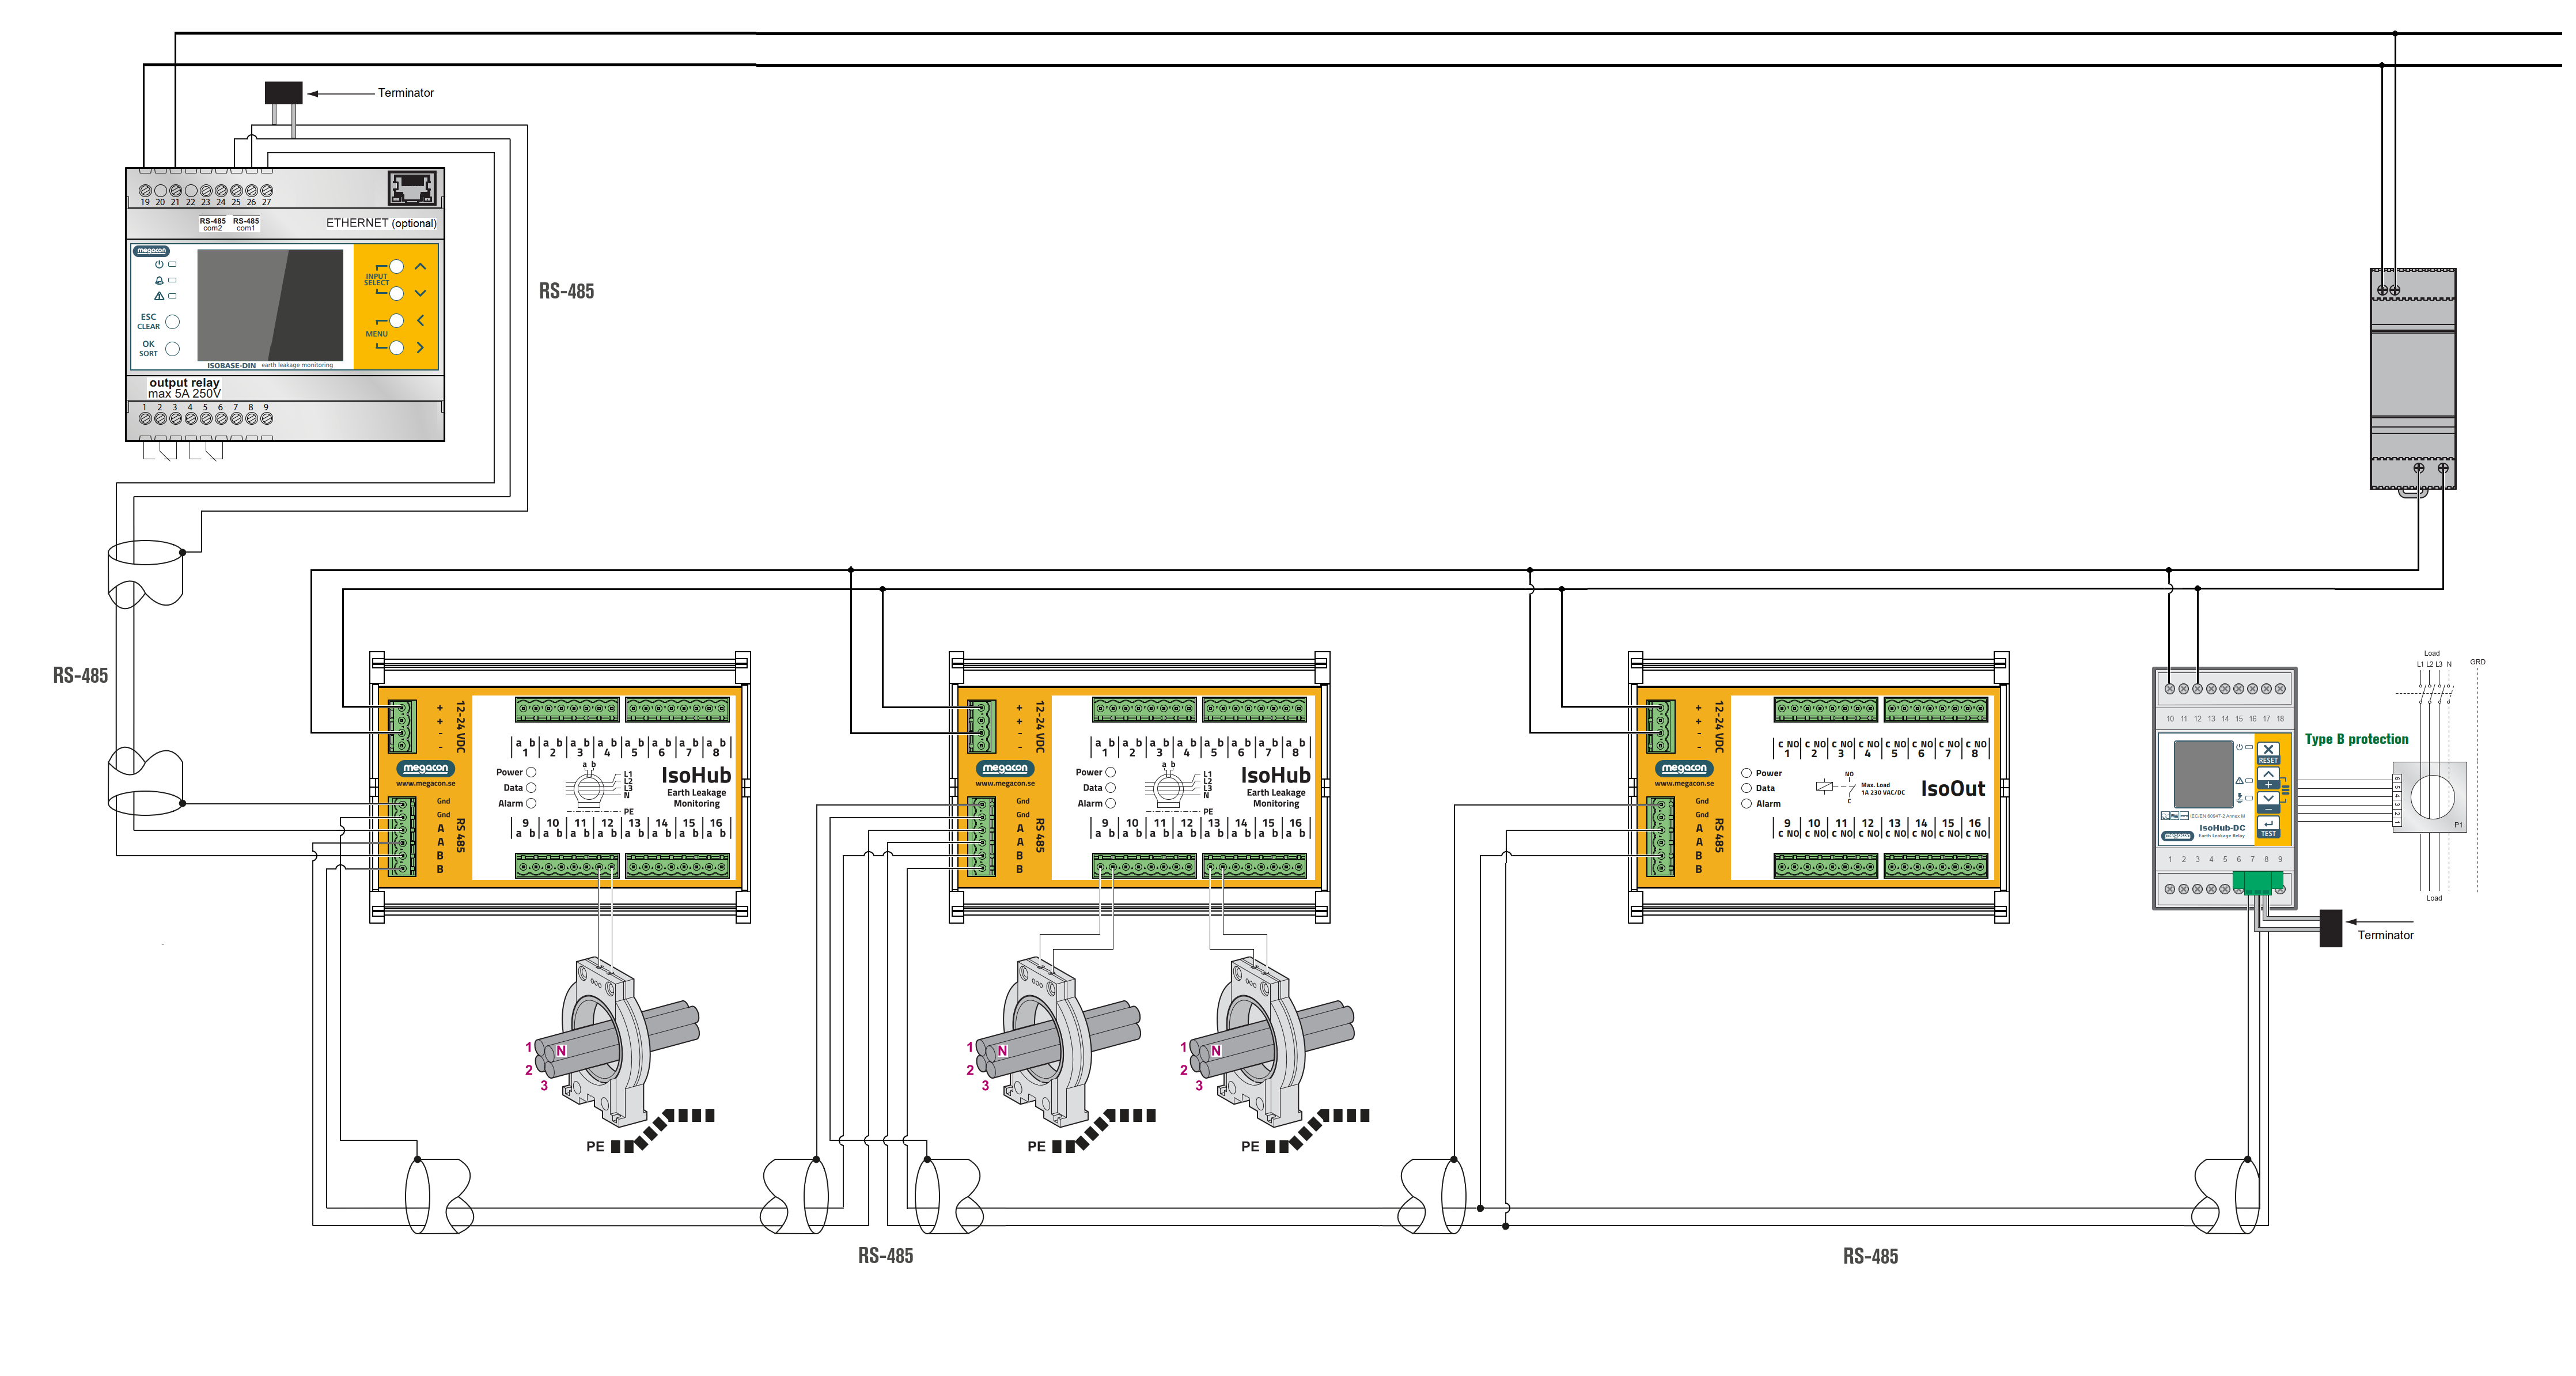
Task: Click the green connector on IsoHub-DC
Action: (x=2257, y=883)
